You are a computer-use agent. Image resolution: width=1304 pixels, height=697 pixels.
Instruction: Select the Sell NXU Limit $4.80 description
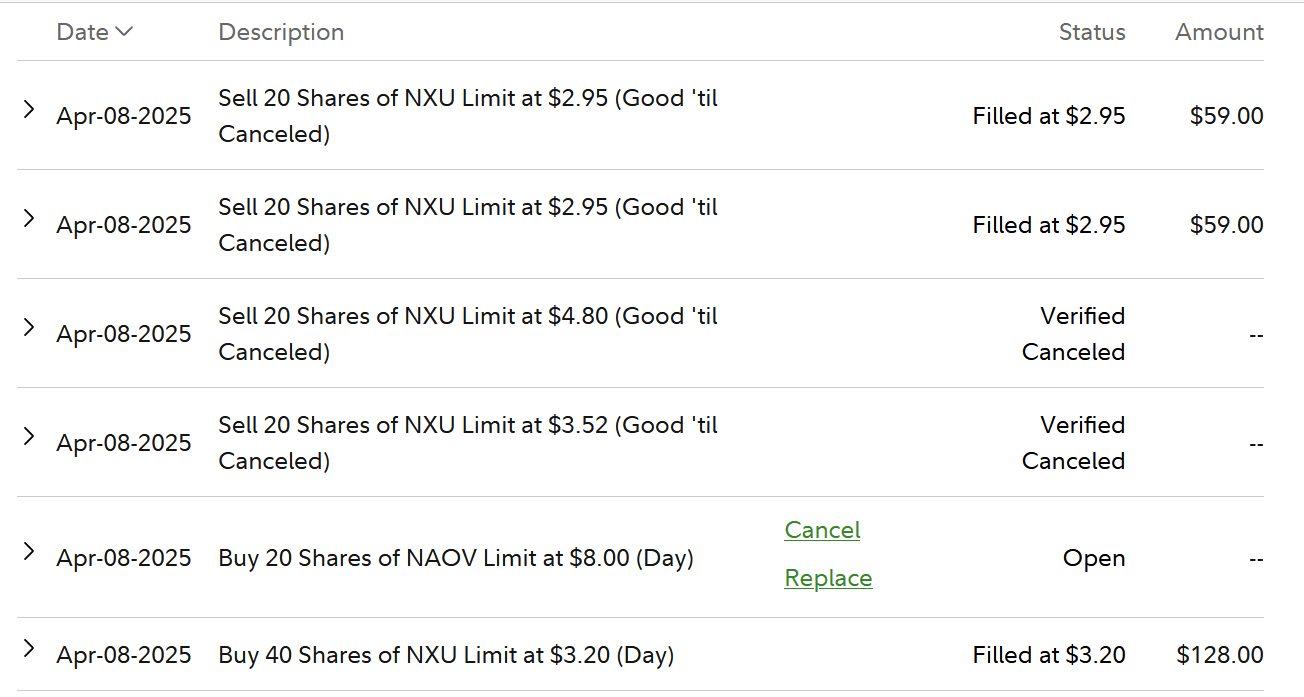tap(468, 334)
